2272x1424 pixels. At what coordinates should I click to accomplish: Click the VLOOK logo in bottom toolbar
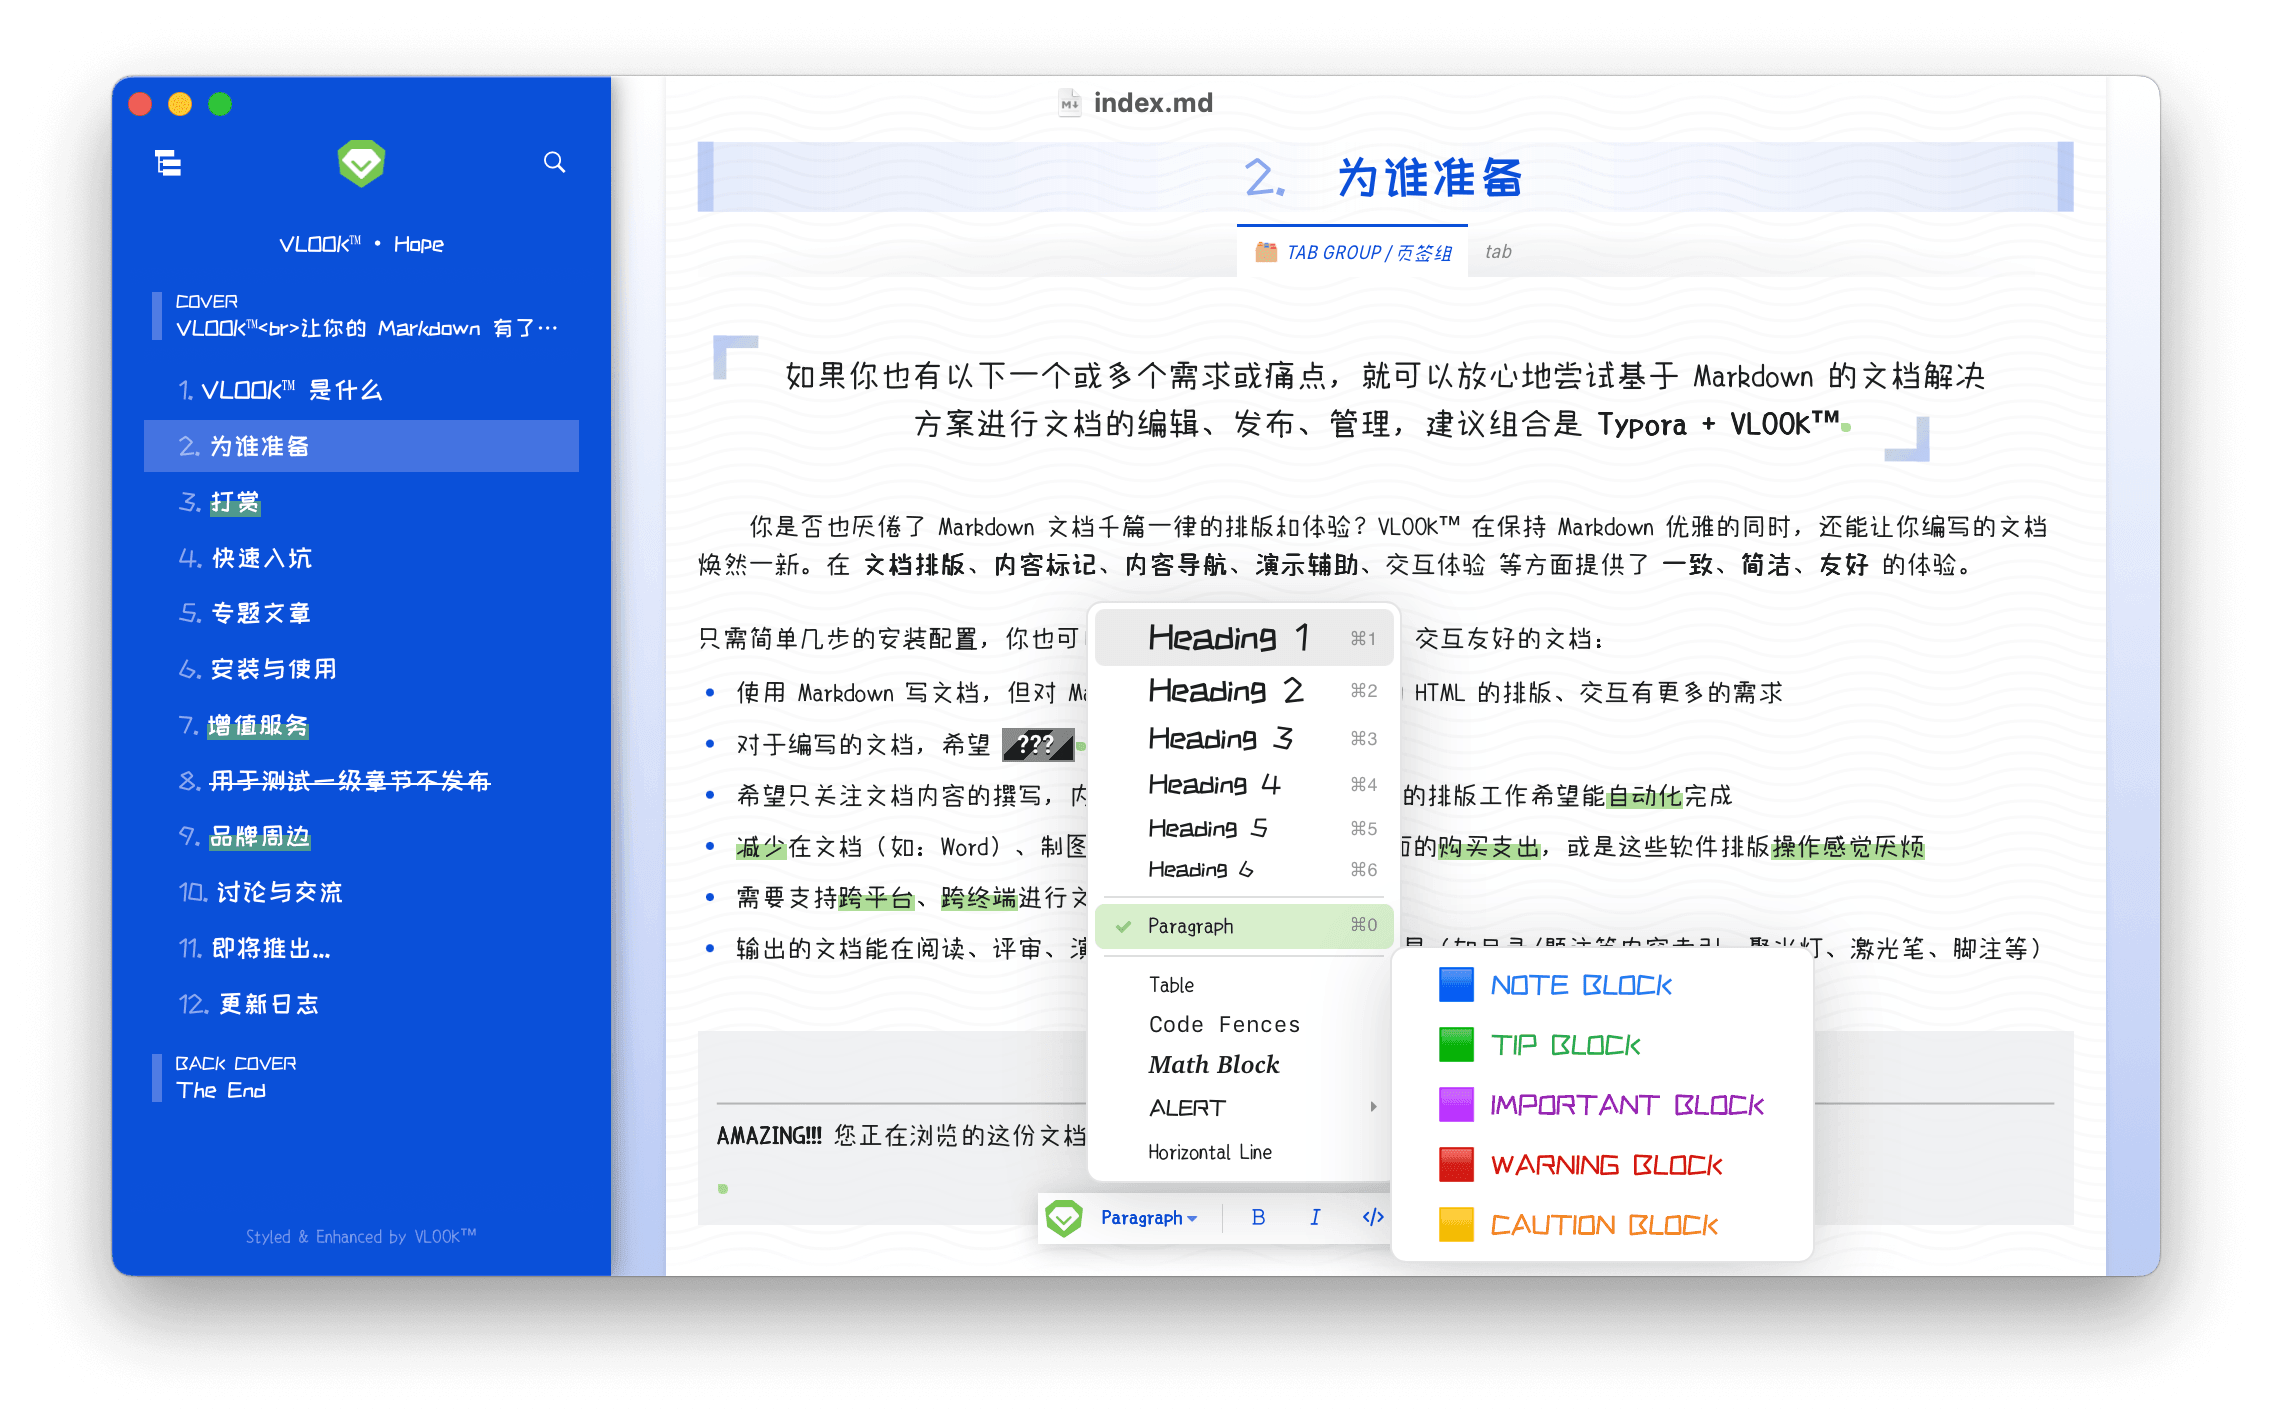[x=1064, y=1218]
